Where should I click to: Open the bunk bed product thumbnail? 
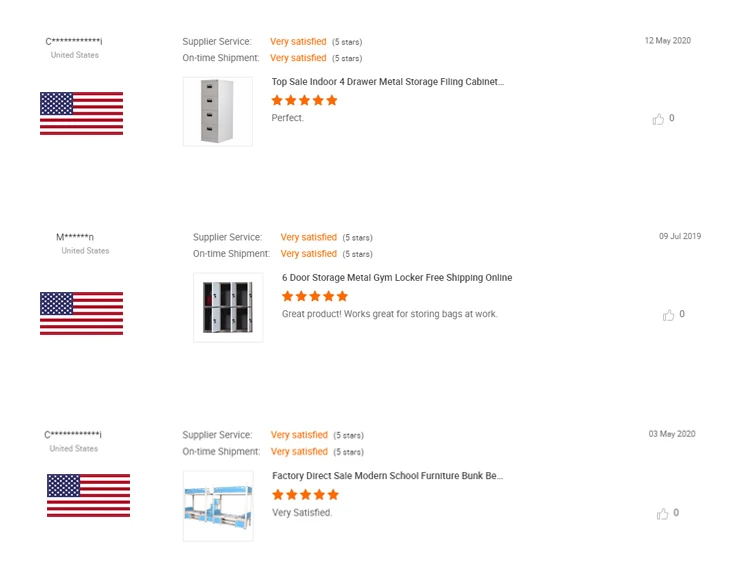click(x=217, y=506)
